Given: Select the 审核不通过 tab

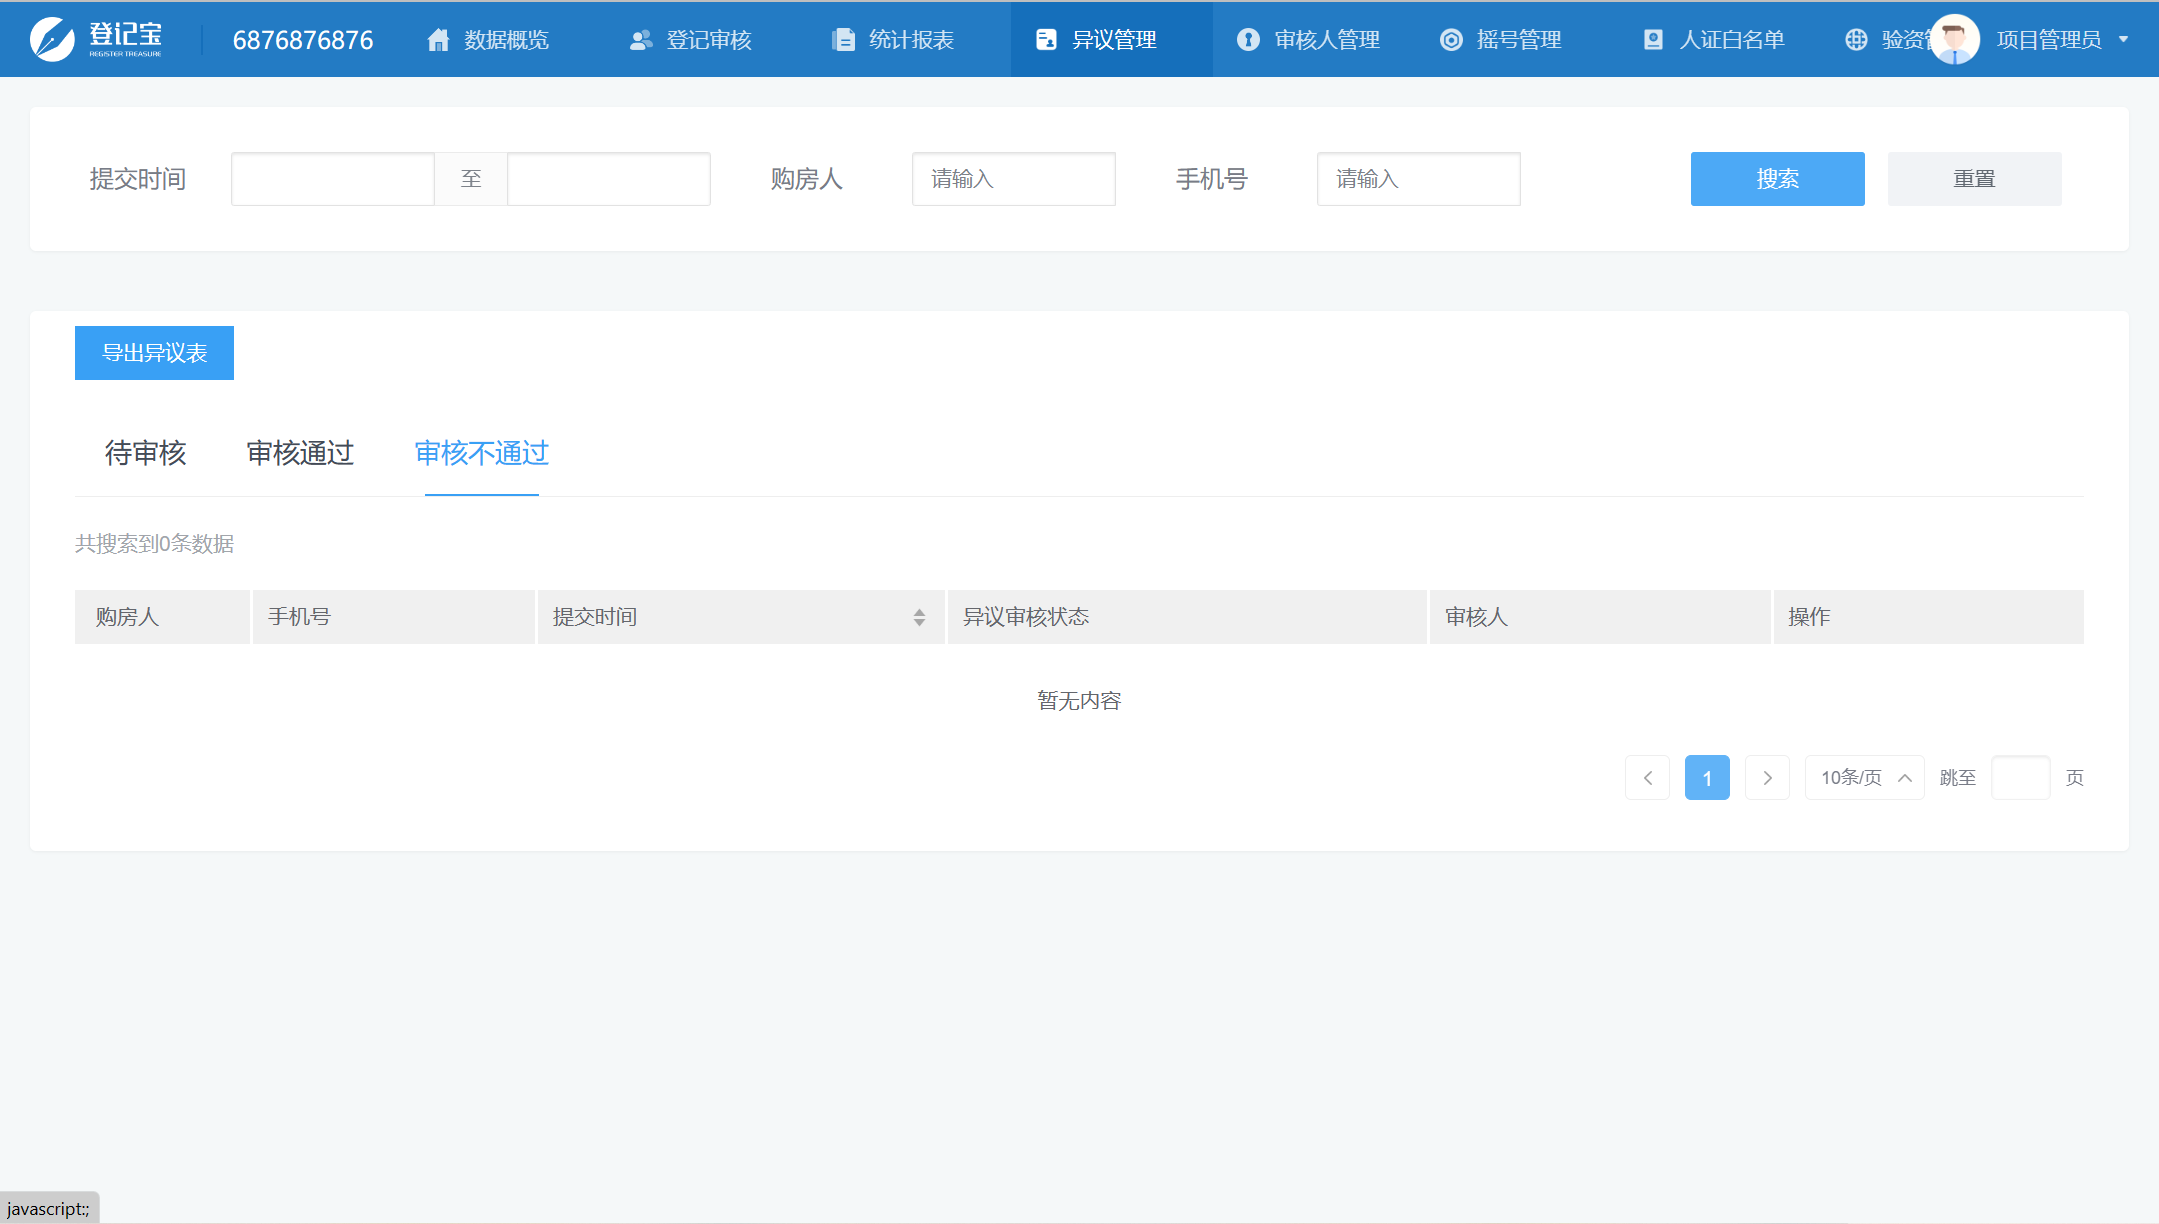Looking at the screenshot, I should [x=482, y=453].
